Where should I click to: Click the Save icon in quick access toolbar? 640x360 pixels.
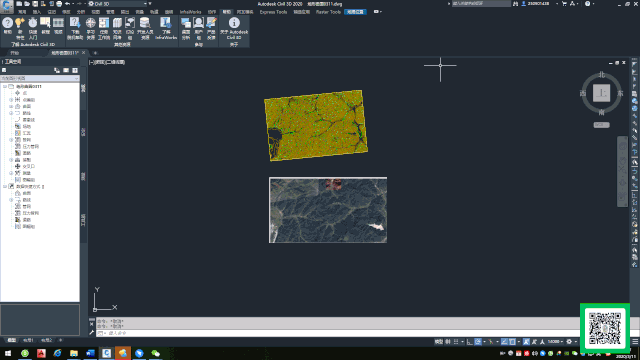pyautogui.click(x=35, y=4)
